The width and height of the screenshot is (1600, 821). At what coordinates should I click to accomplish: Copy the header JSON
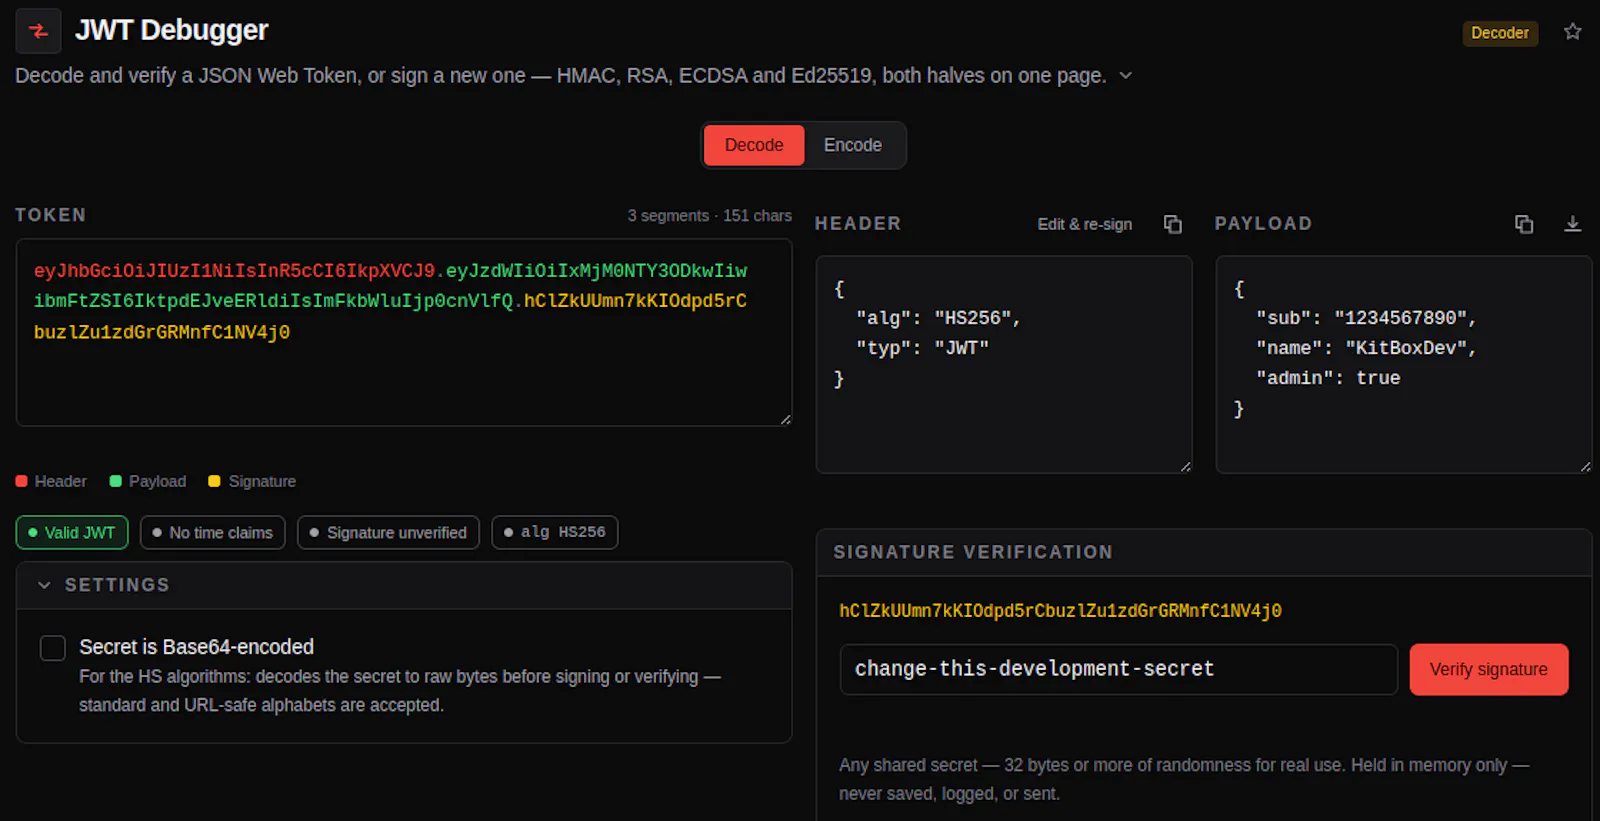click(1173, 224)
